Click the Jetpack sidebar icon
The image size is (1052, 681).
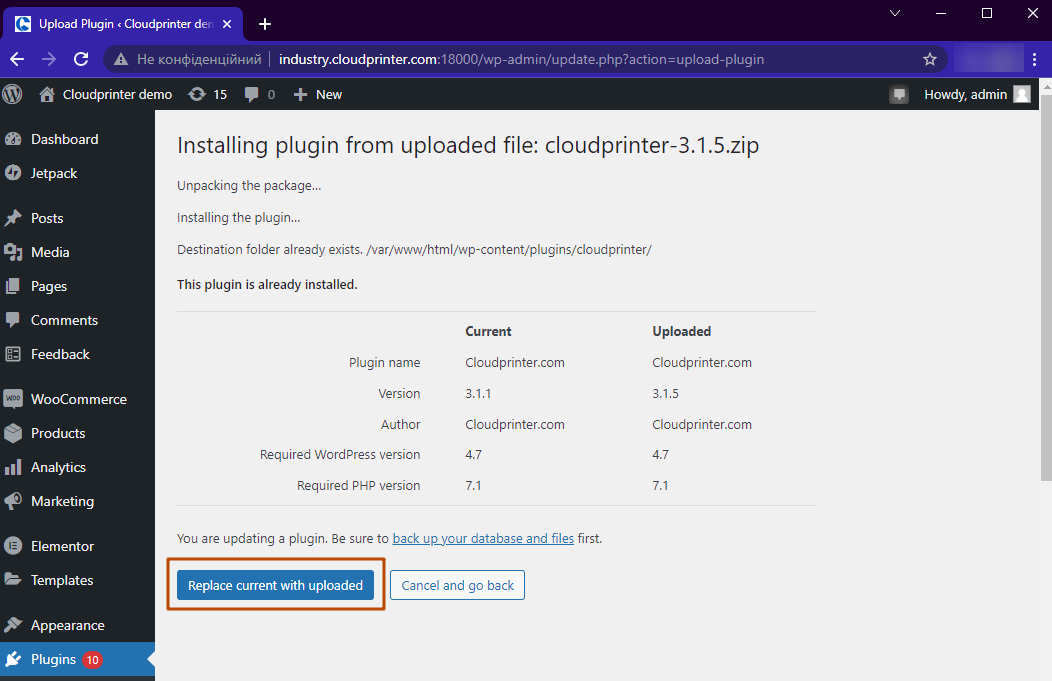[x=13, y=173]
